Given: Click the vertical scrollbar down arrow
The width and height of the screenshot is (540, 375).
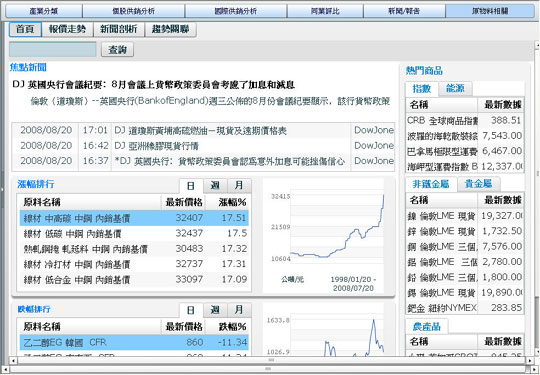Looking at the screenshot, I should (x=537, y=352).
